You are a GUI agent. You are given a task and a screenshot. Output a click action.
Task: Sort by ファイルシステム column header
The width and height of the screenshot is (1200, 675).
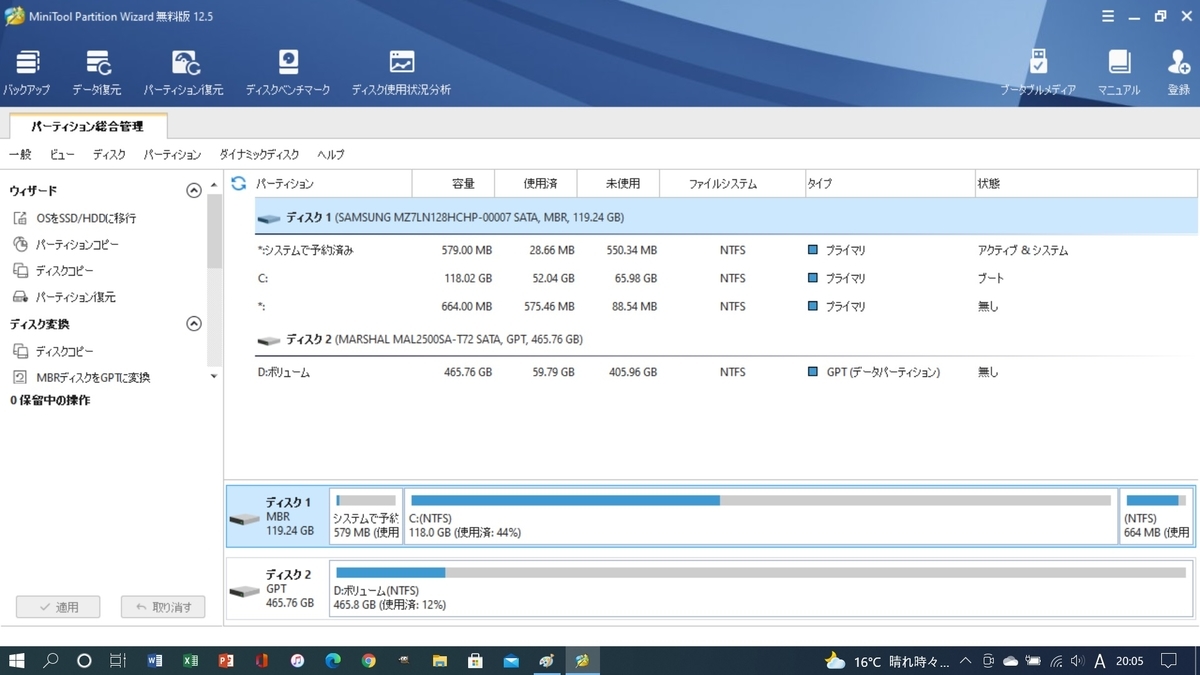[x=733, y=184]
